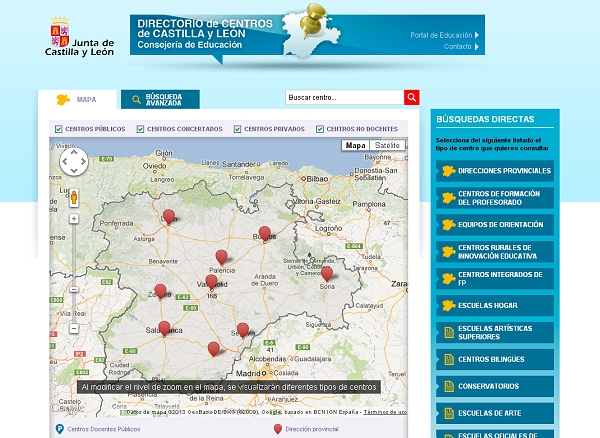The image size is (600, 438).
Task: Click the Aranda de Duero map label
Action: pos(264,280)
